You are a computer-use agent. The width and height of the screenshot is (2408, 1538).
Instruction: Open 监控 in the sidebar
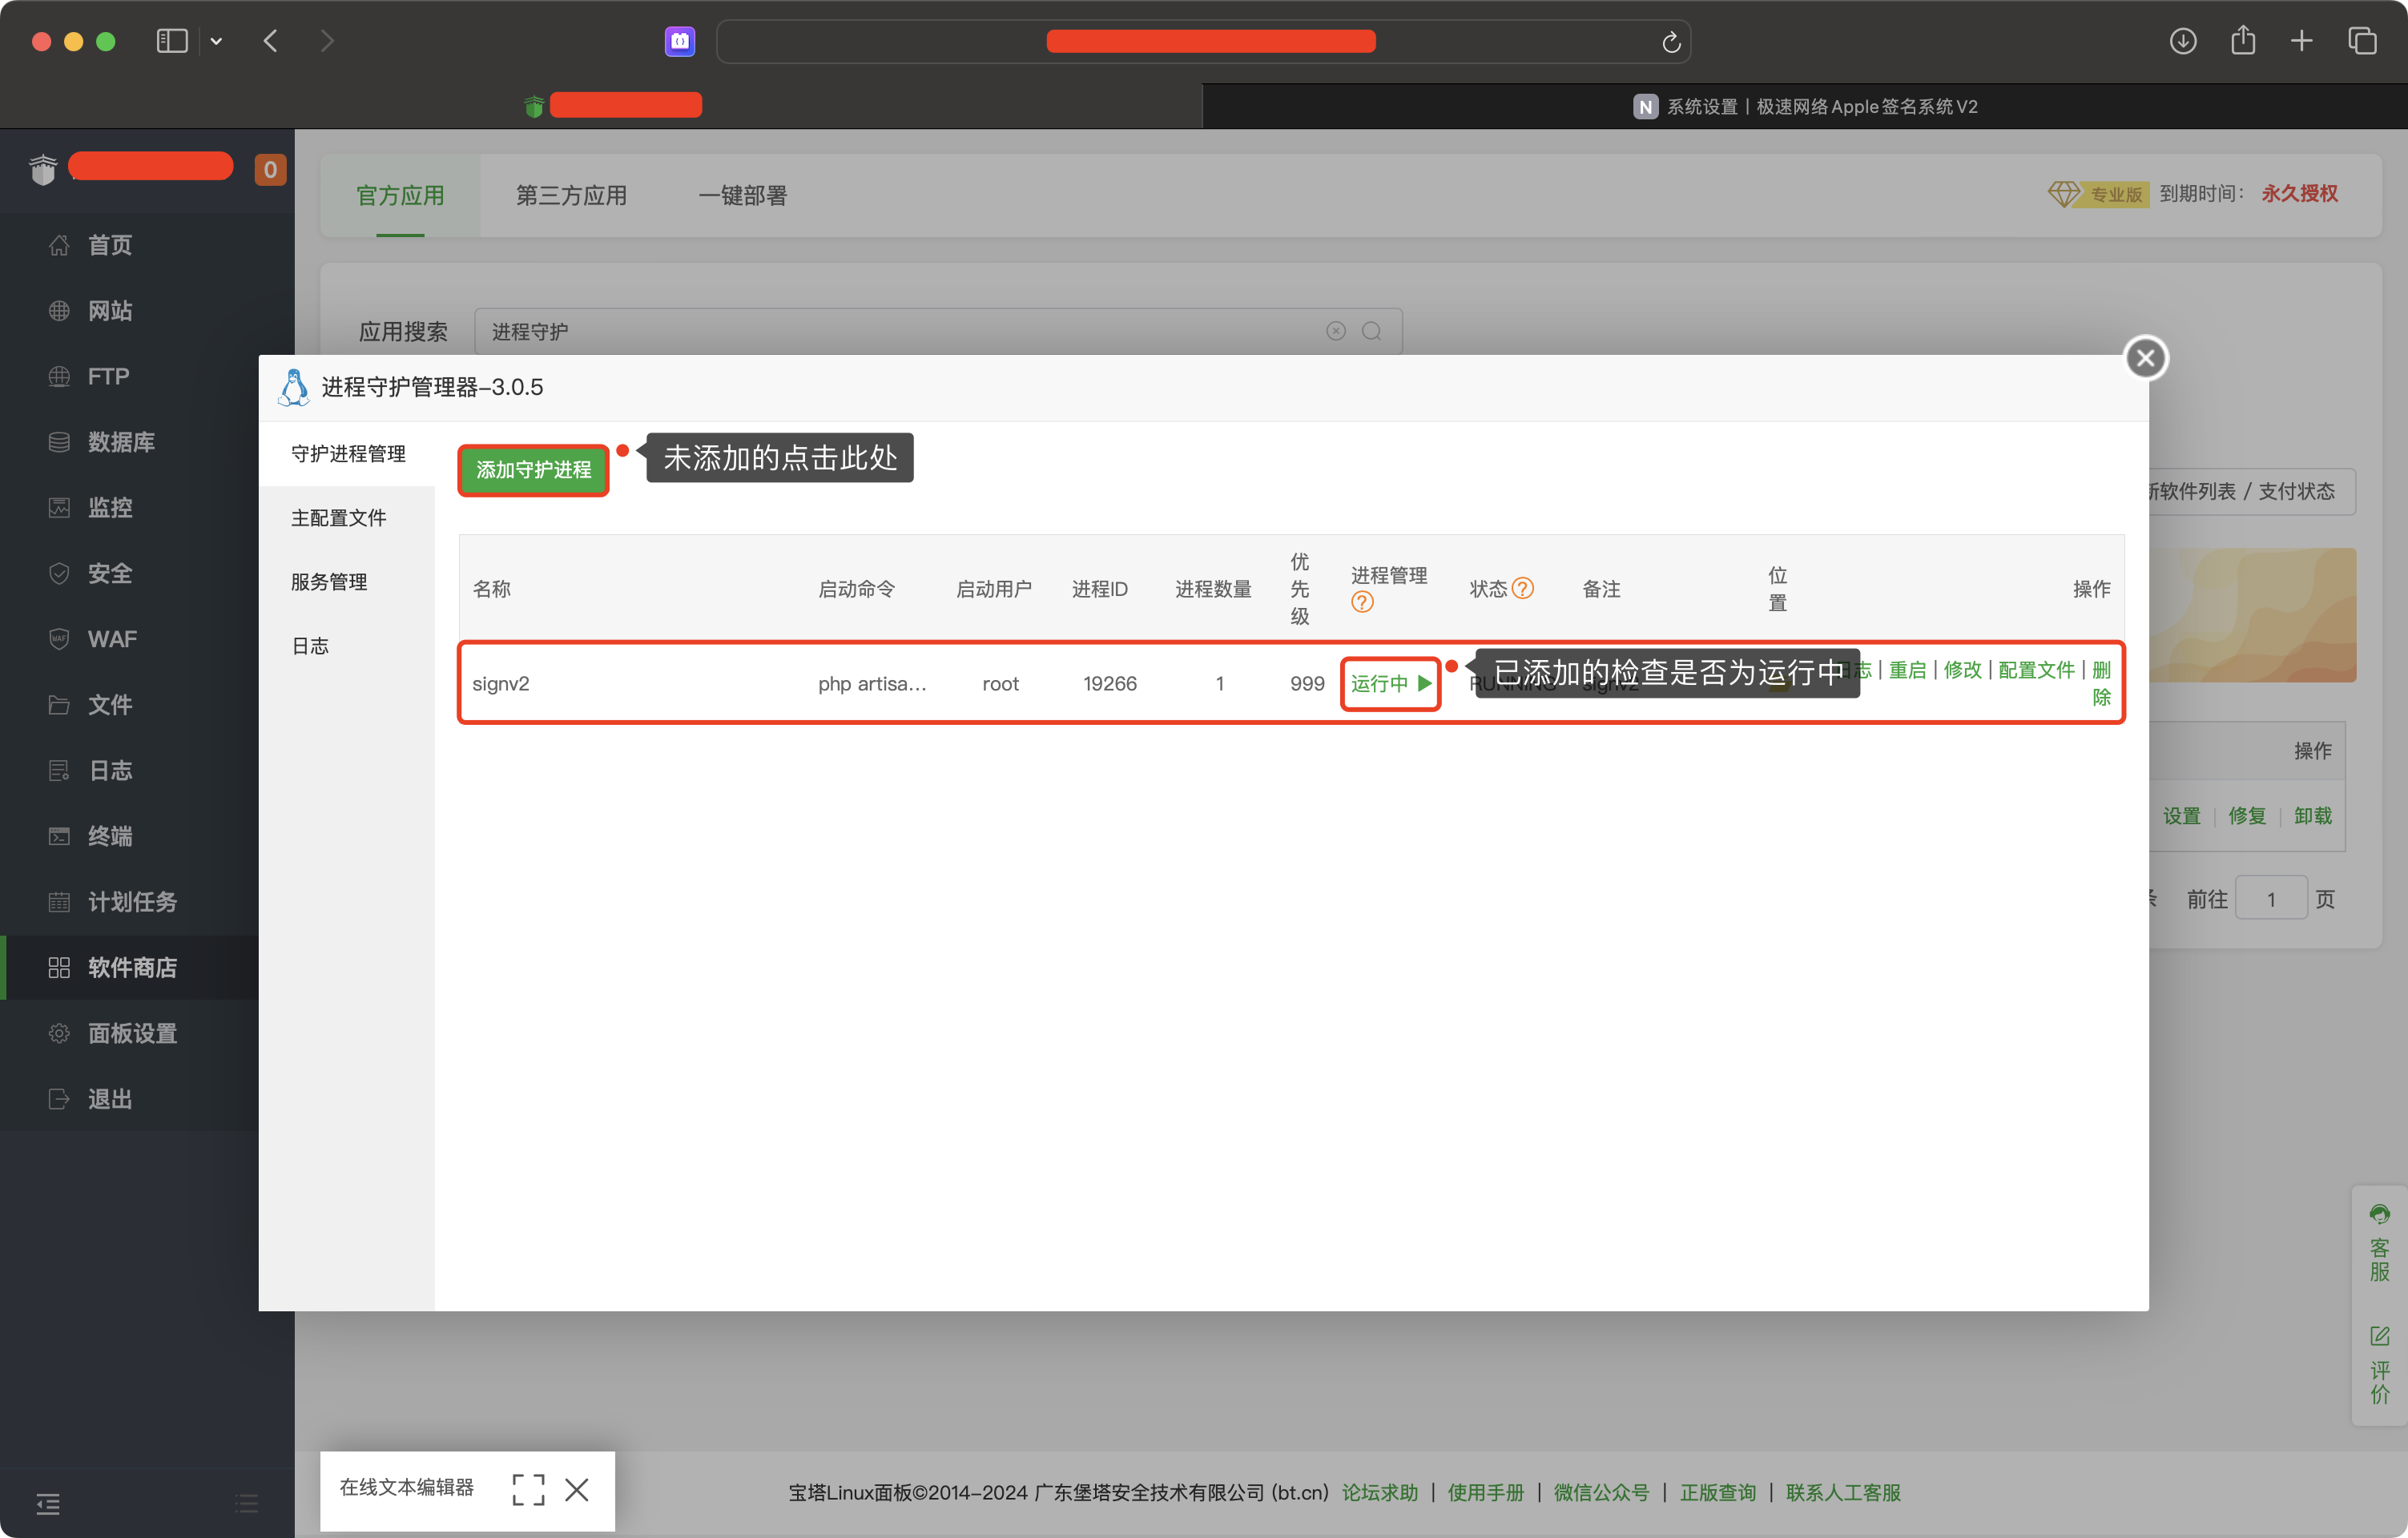click(110, 508)
